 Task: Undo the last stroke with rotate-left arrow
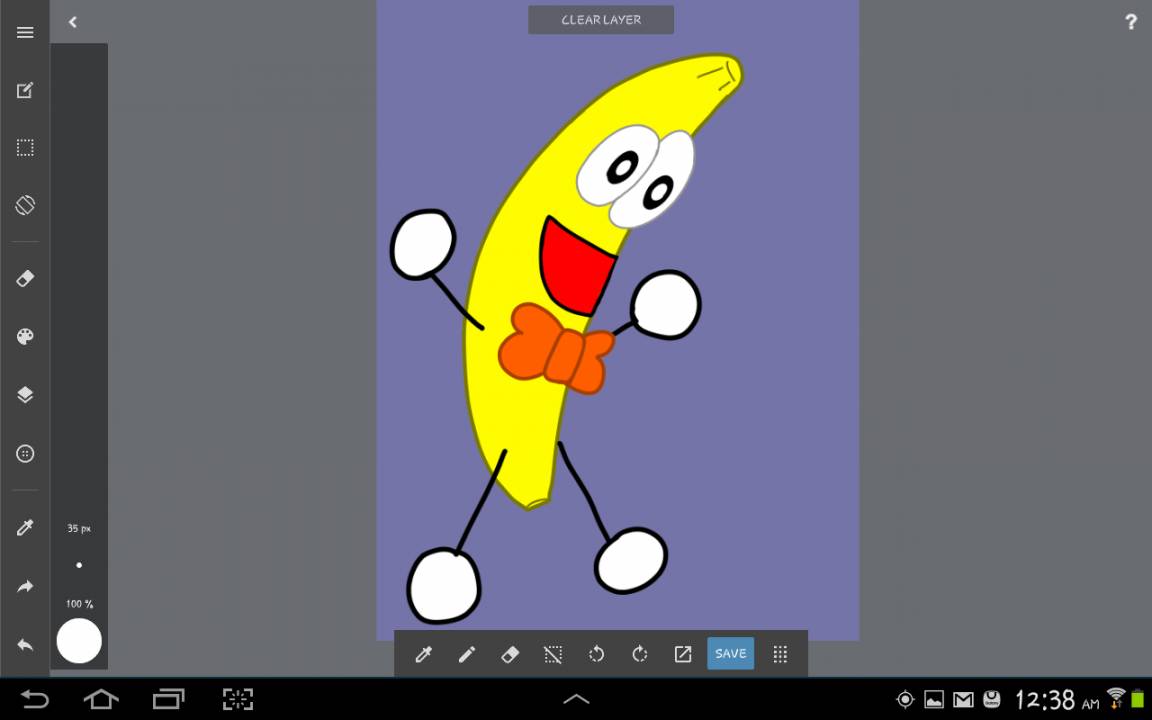[595, 653]
